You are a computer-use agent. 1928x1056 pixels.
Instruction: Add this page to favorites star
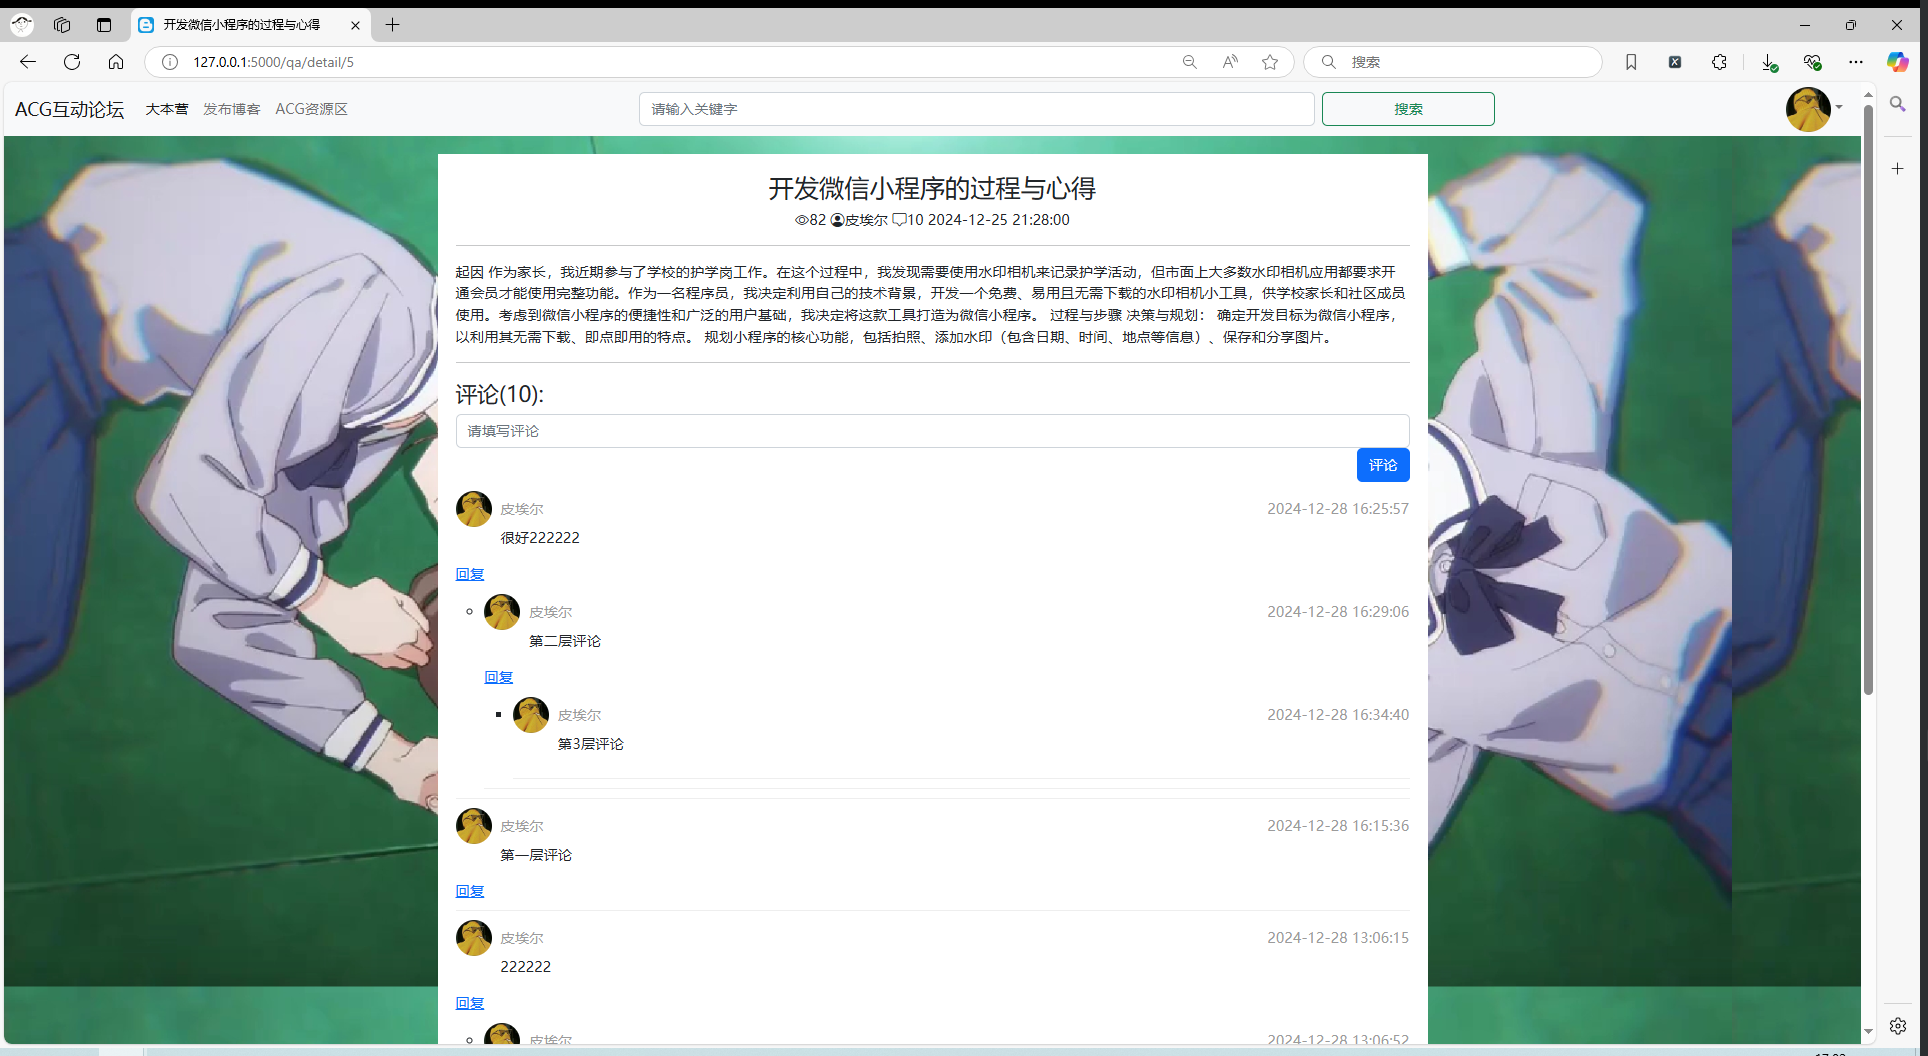tap(1270, 62)
